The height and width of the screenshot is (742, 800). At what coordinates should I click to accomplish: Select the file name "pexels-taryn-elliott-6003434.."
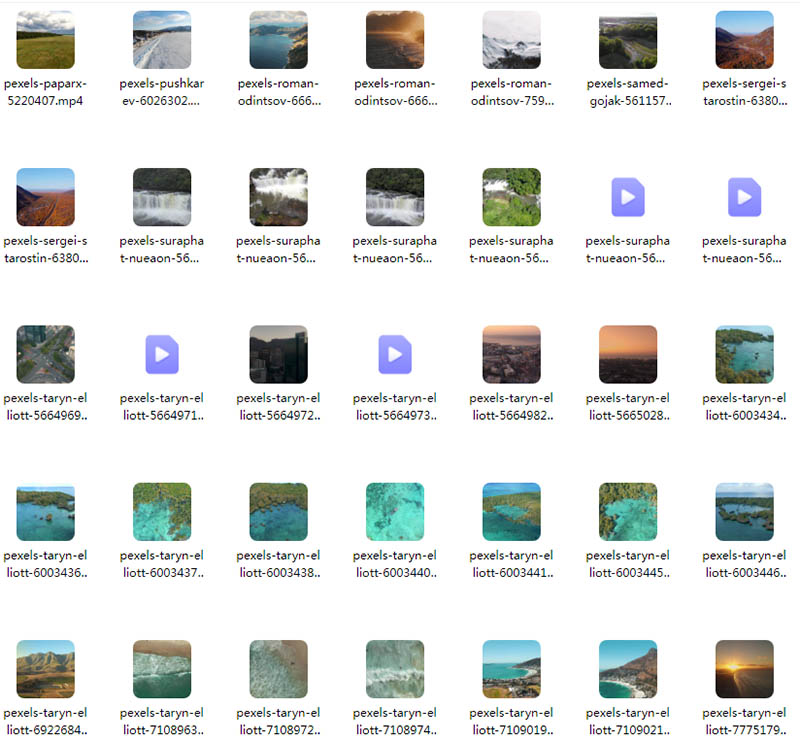[x=744, y=407]
